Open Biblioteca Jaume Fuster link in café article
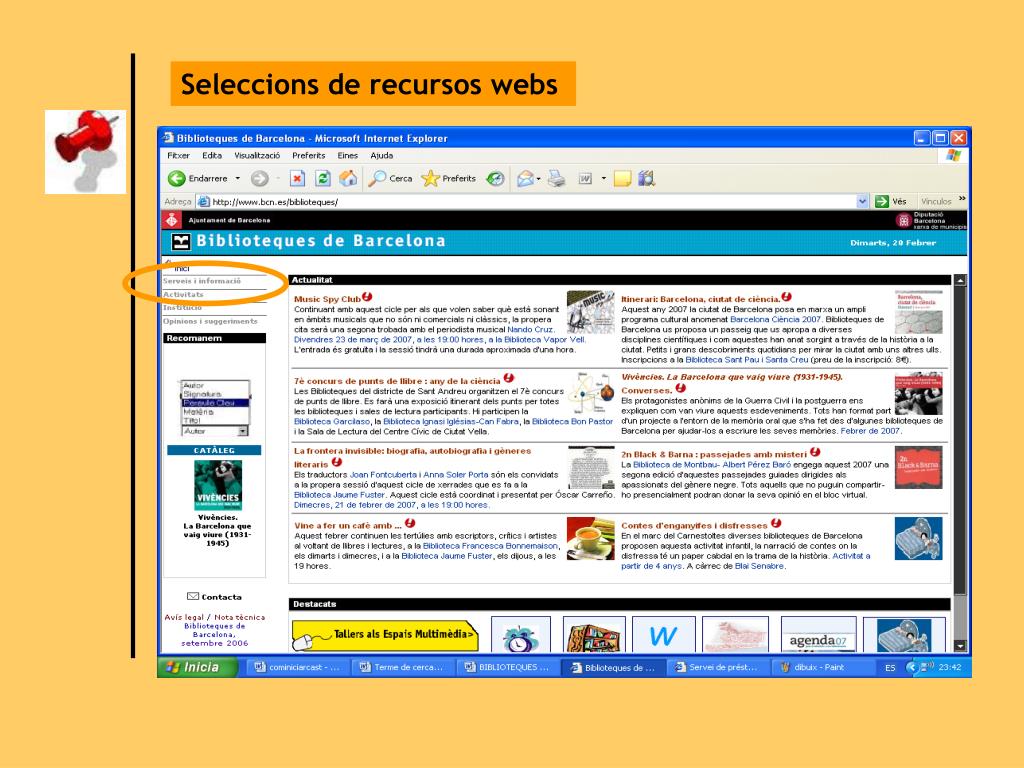Image resolution: width=1024 pixels, height=768 pixels. [x=447, y=556]
